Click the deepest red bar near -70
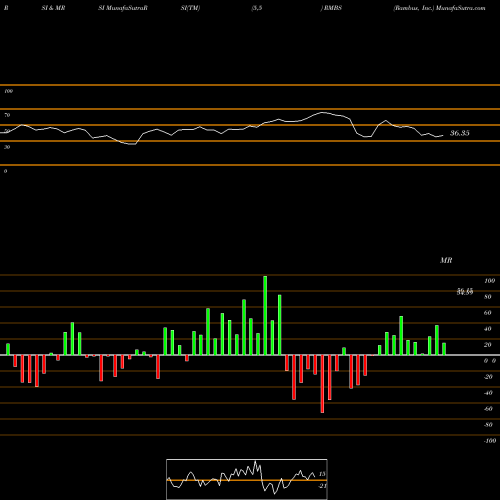Viewport: 500px width, 500px height. pyautogui.click(x=322, y=384)
